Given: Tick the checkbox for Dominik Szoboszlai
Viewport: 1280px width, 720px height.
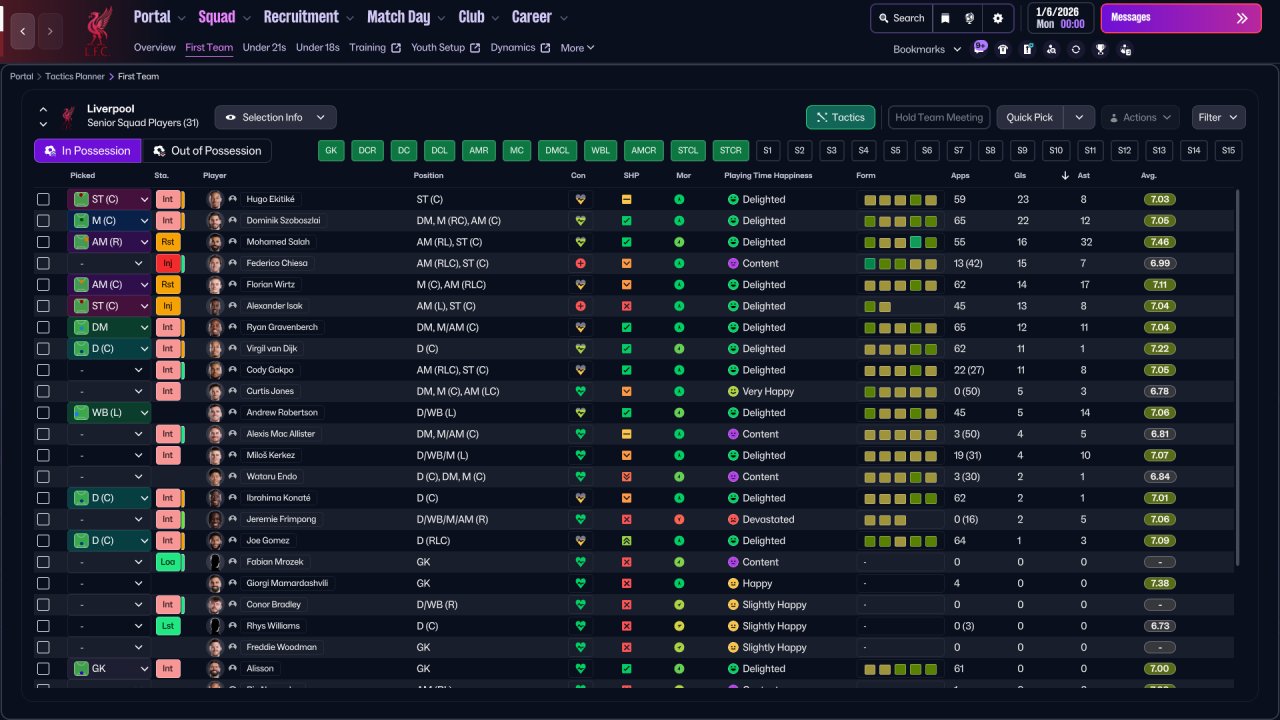Looking at the screenshot, I should [x=43, y=221].
